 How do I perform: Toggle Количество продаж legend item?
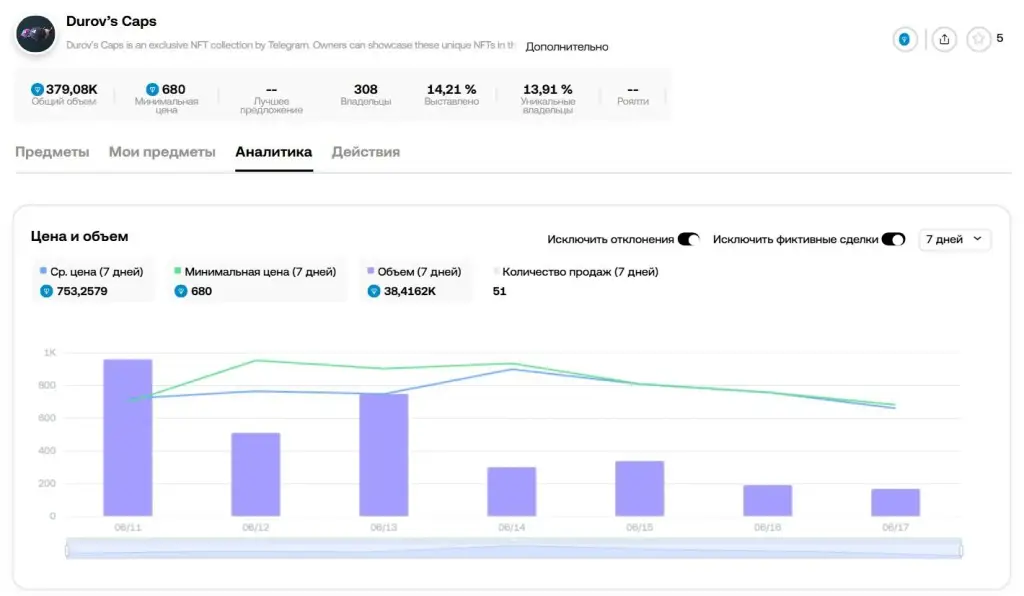click(576, 272)
